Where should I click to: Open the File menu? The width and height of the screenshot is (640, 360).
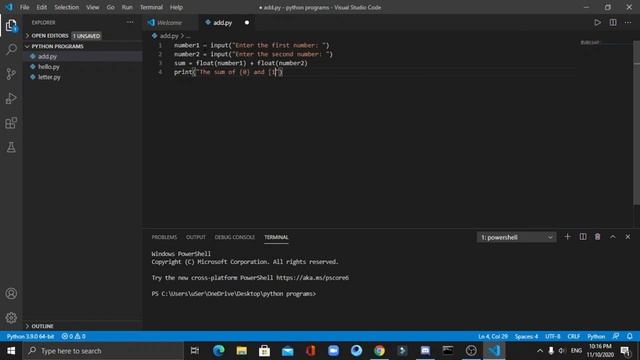point(24,7)
